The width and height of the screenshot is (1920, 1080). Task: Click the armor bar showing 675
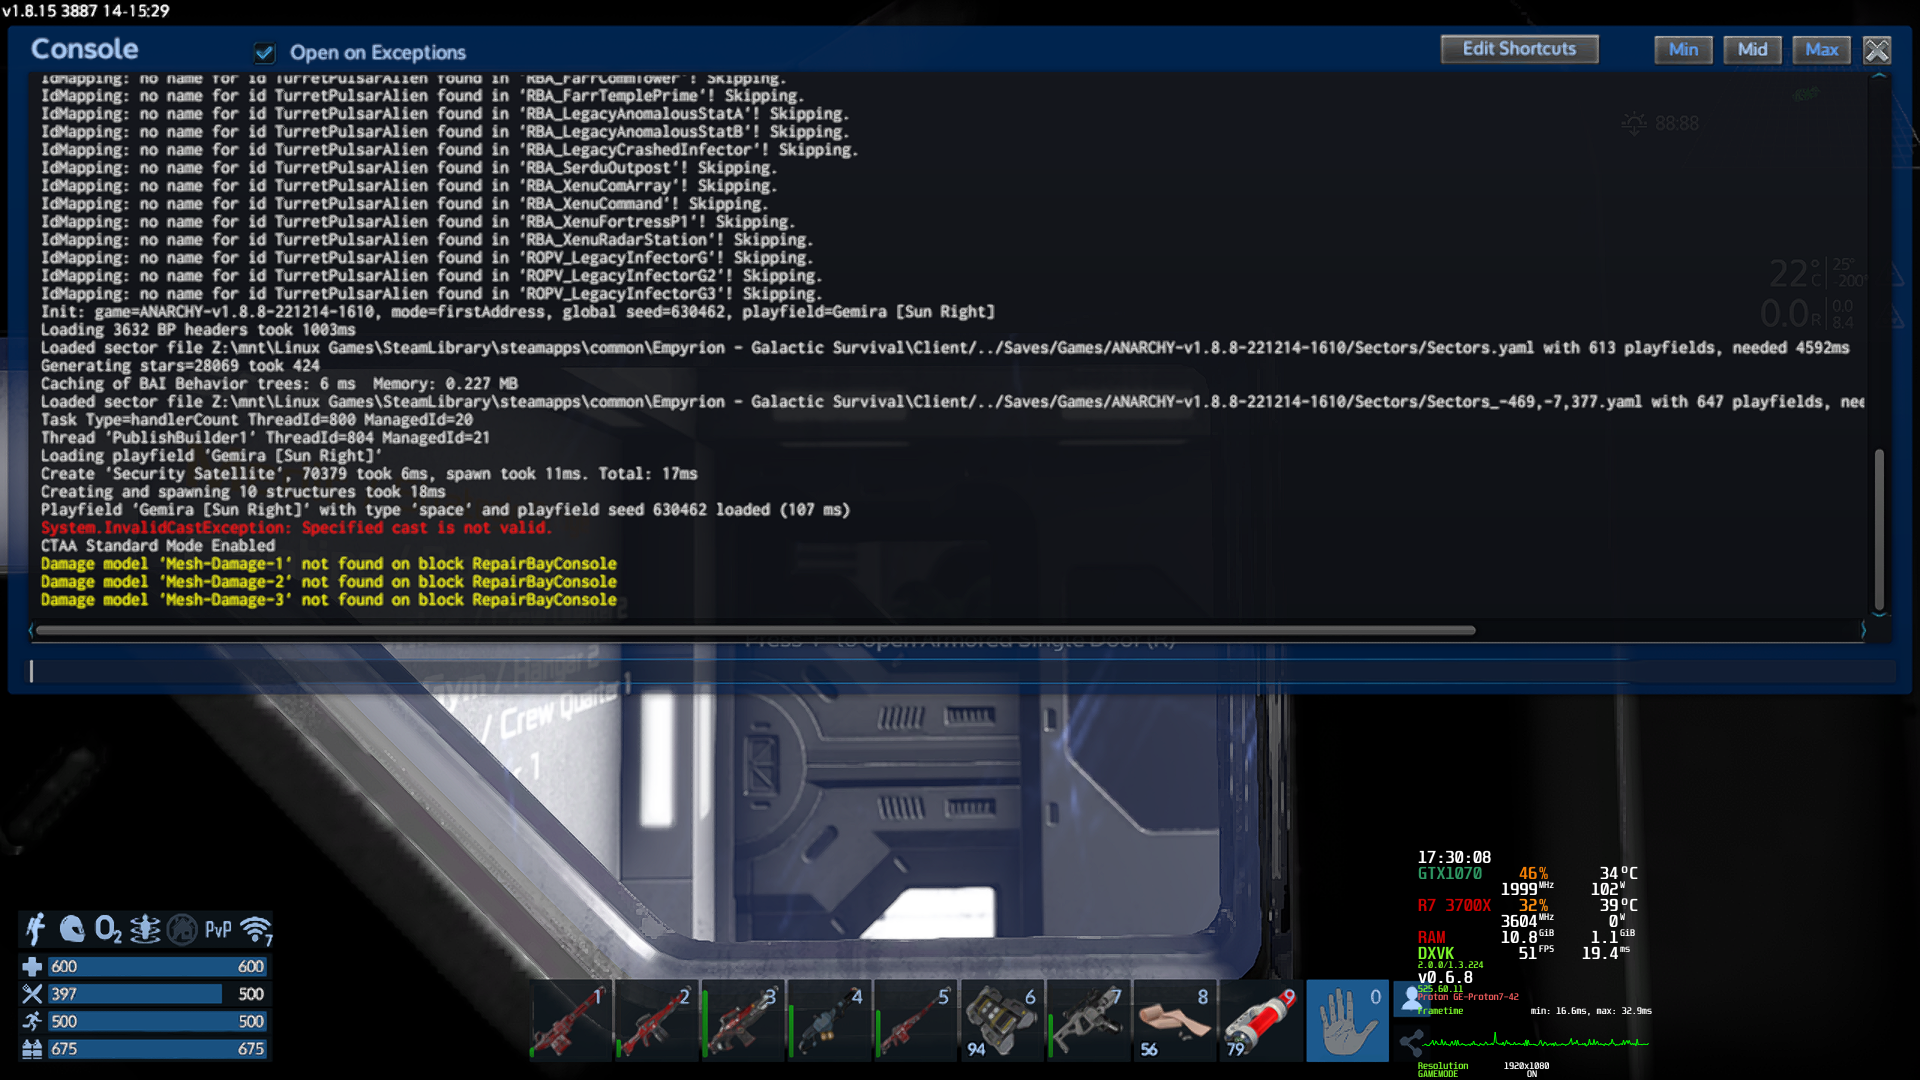[157, 1049]
